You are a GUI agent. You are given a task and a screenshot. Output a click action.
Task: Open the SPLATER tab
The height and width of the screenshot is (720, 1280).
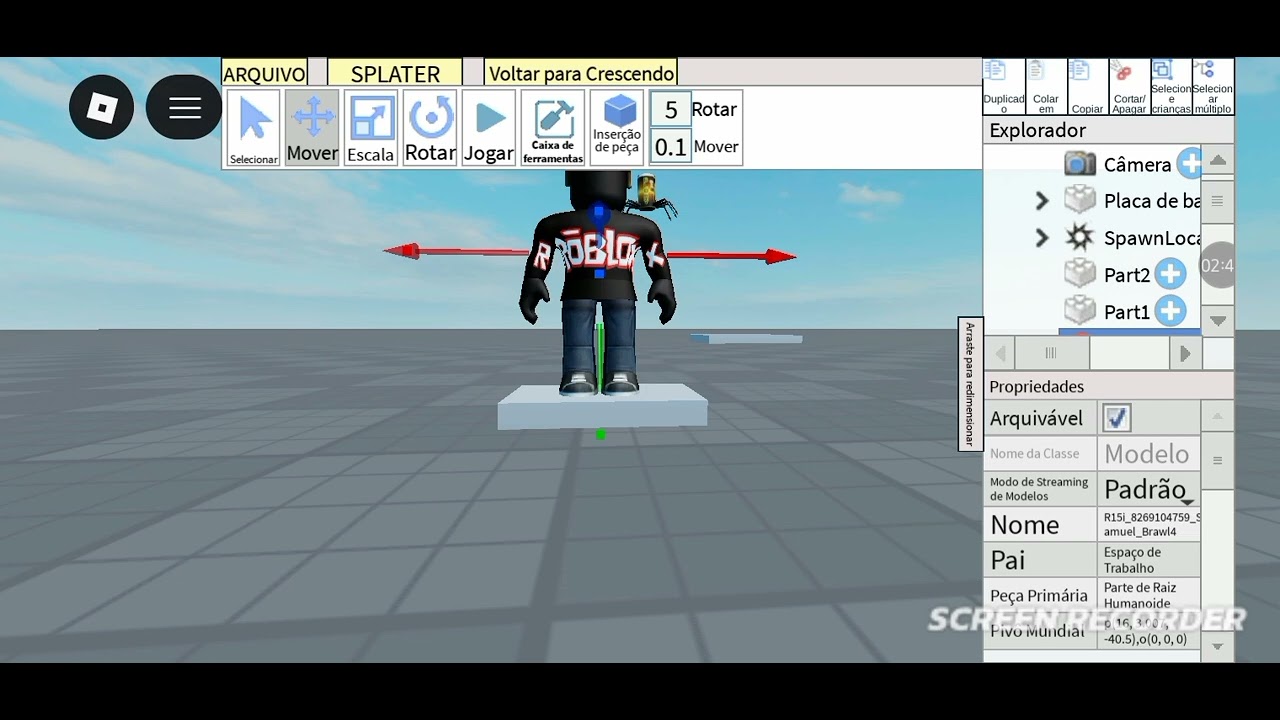(x=395, y=74)
